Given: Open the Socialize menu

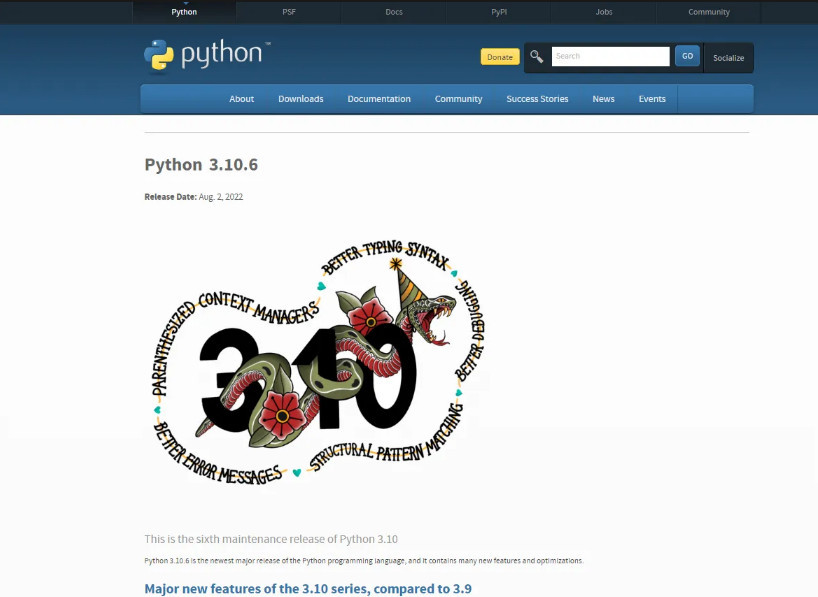Looking at the screenshot, I should click(x=728, y=58).
